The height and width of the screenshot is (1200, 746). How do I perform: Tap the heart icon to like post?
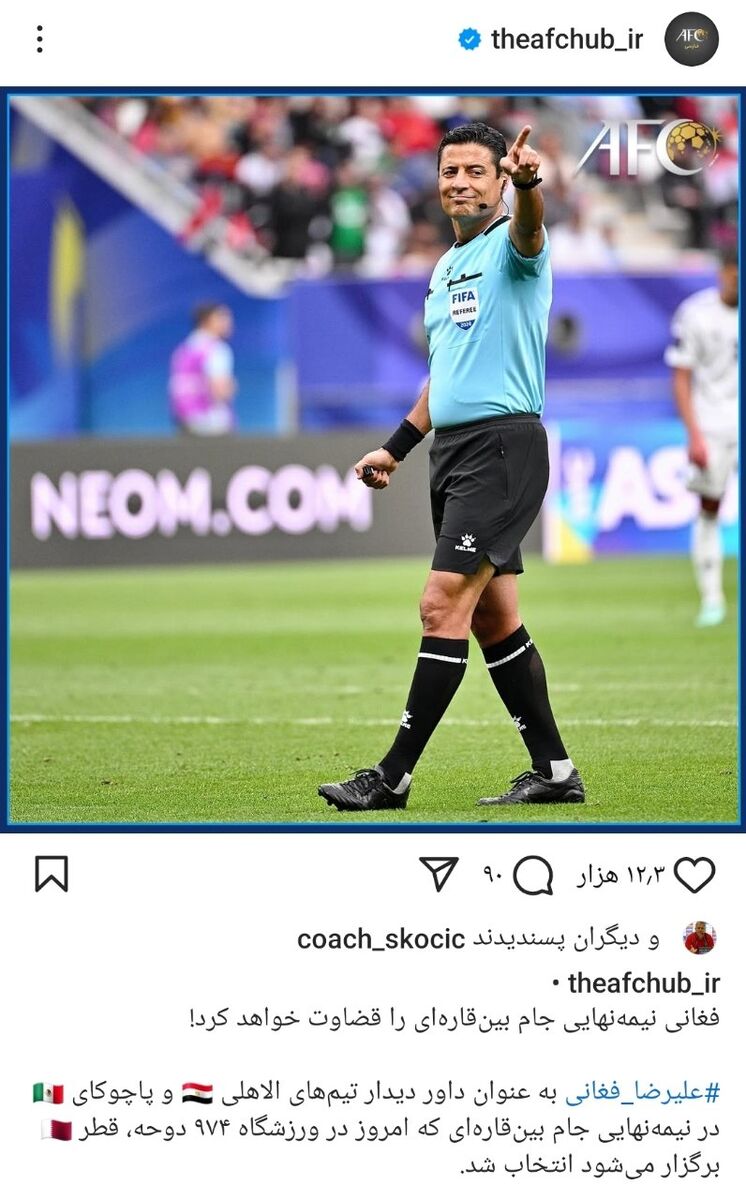(694, 874)
